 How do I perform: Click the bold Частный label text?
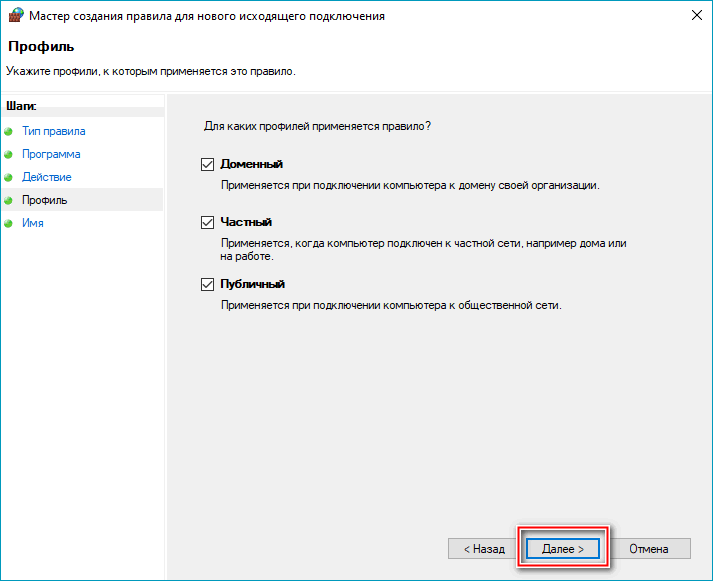(x=246, y=222)
